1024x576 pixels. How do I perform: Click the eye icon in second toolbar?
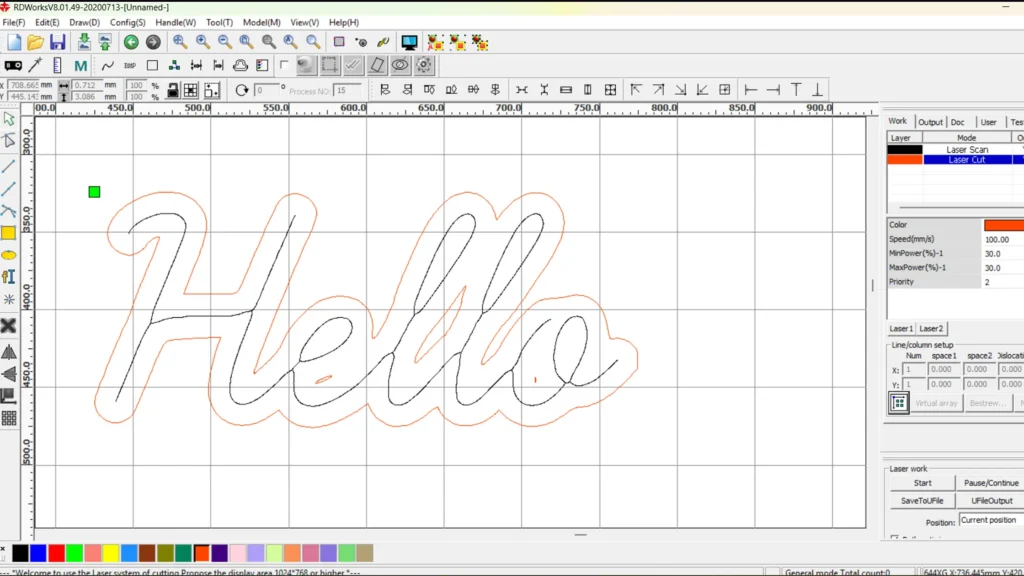400,65
